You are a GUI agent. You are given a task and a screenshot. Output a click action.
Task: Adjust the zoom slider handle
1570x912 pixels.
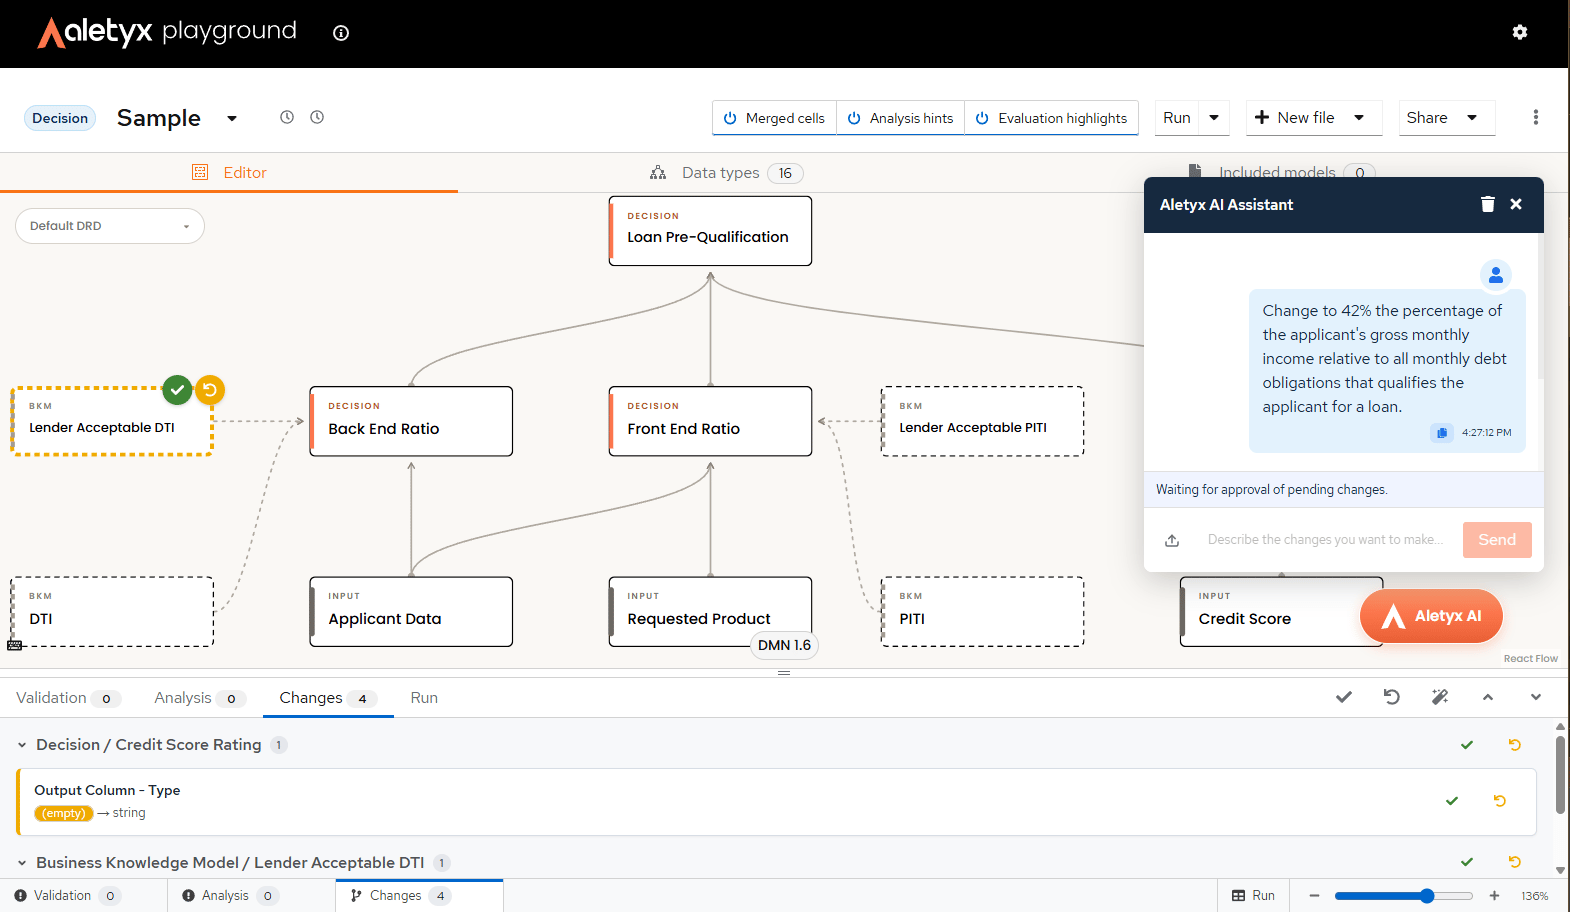click(1427, 896)
